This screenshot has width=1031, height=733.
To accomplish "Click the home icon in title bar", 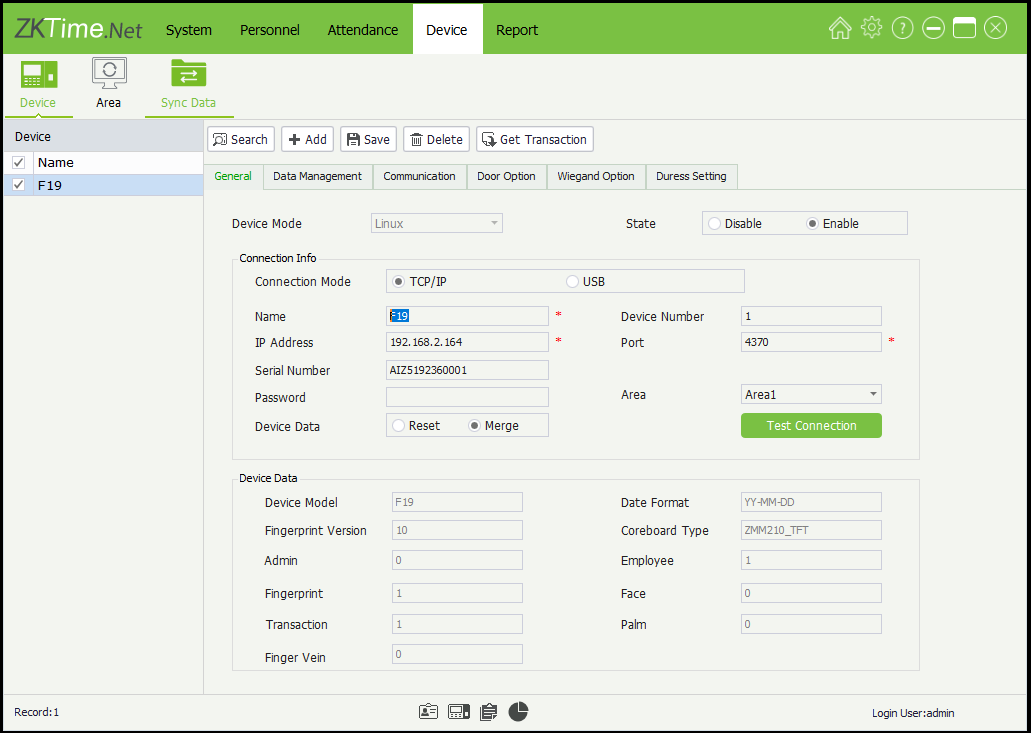I will [840, 29].
